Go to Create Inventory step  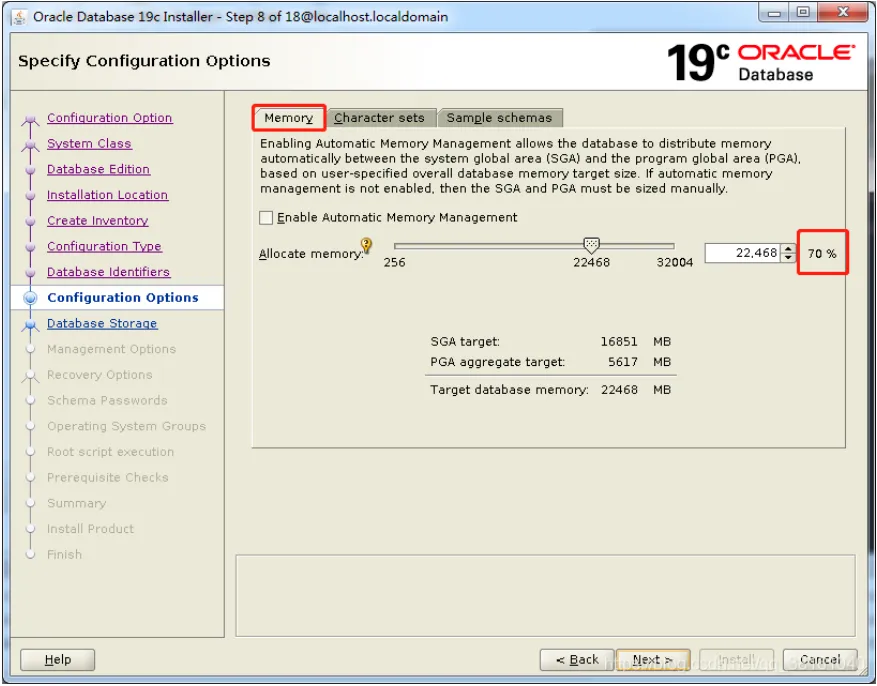click(97, 221)
